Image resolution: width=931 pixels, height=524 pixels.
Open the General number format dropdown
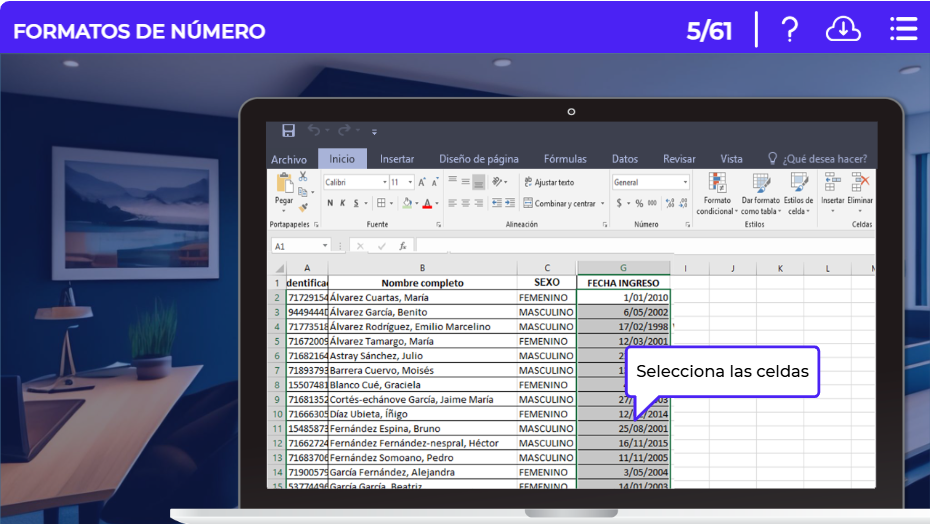click(x=685, y=183)
